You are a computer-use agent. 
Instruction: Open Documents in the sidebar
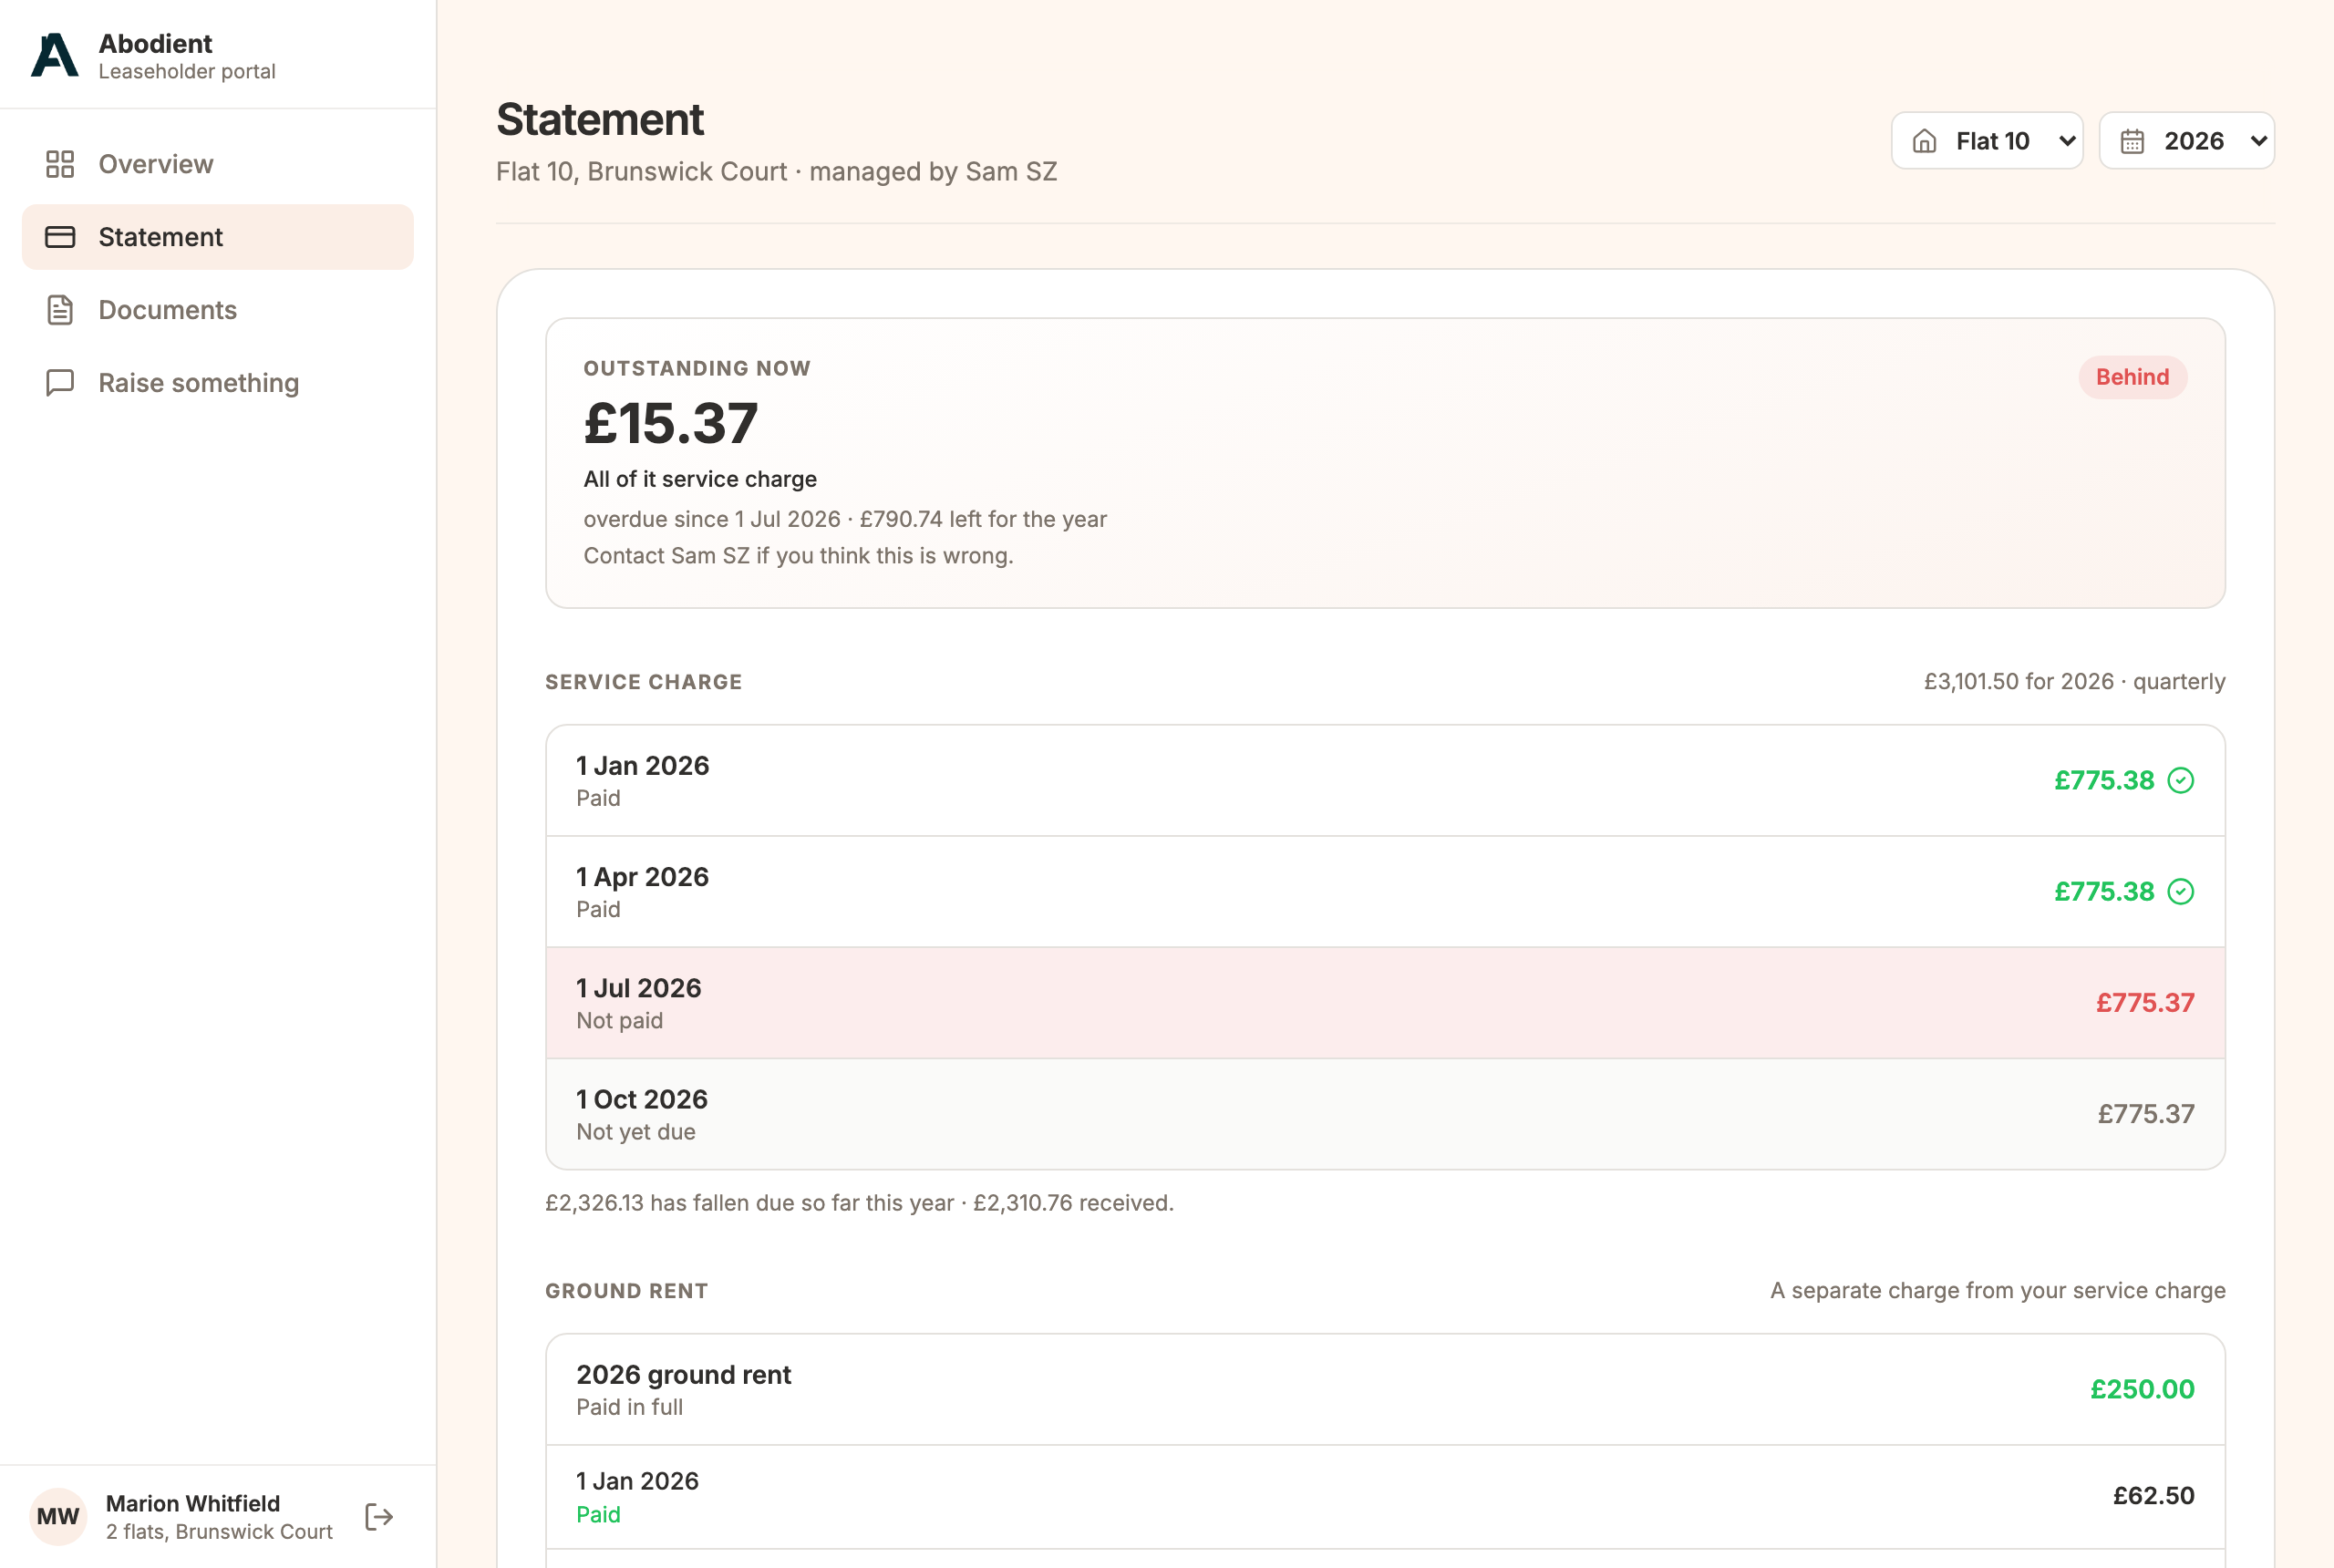point(218,310)
